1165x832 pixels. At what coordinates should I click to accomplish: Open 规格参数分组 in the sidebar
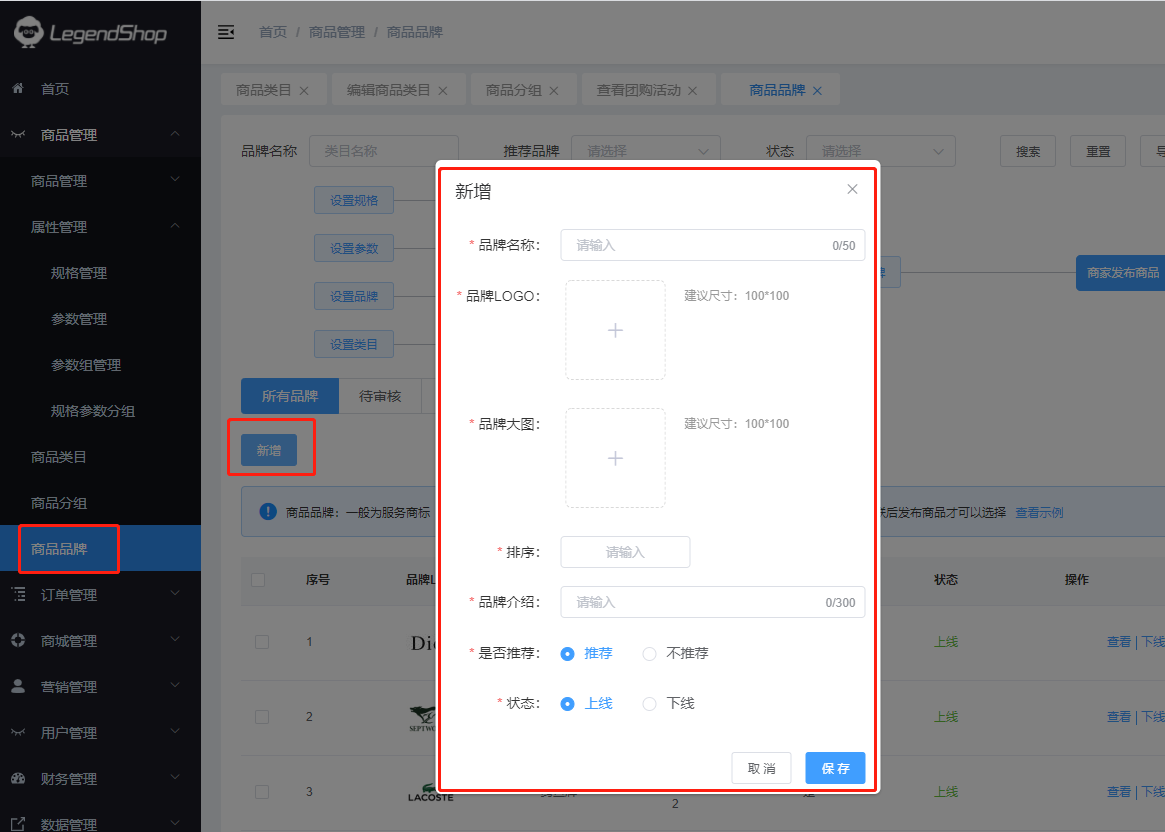(x=93, y=411)
